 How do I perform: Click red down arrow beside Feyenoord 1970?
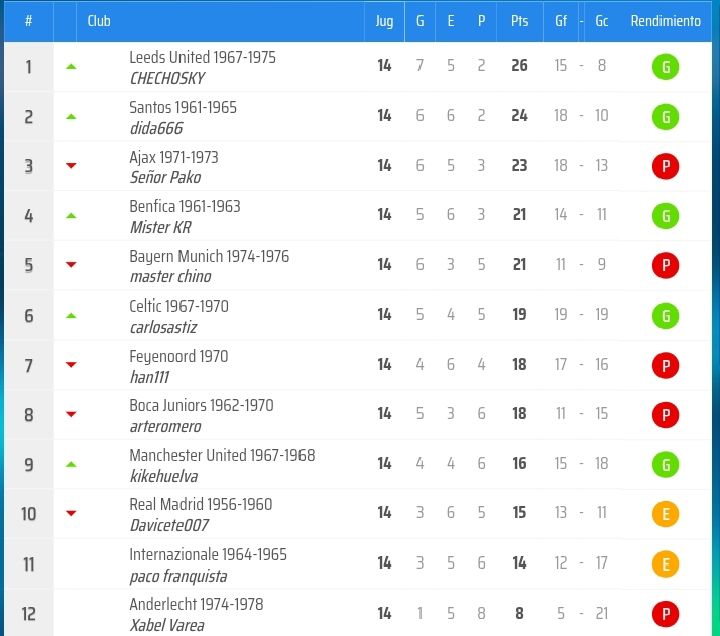pos(71,365)
